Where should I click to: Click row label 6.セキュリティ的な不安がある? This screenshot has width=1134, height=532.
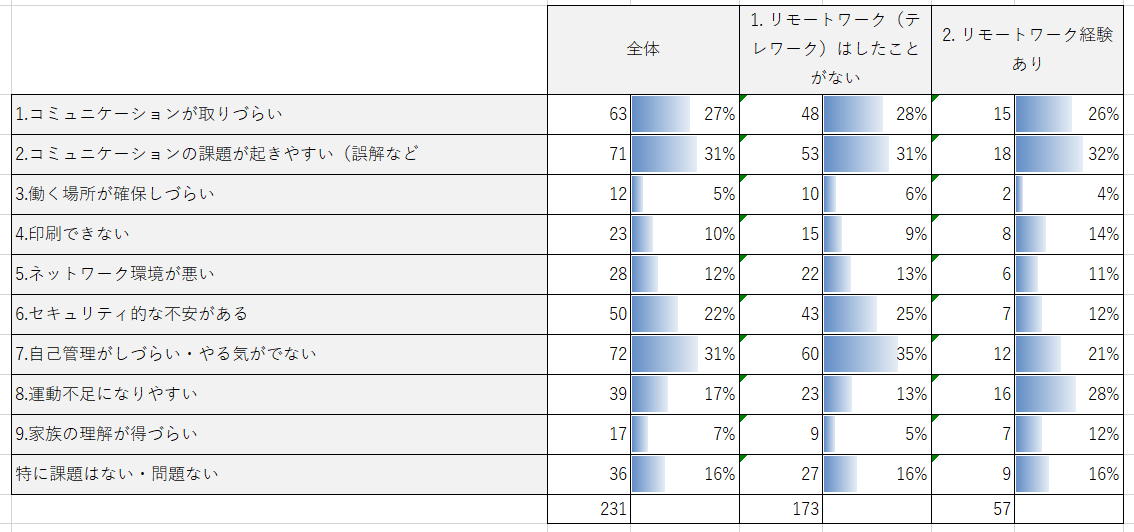tap(279, 314)
